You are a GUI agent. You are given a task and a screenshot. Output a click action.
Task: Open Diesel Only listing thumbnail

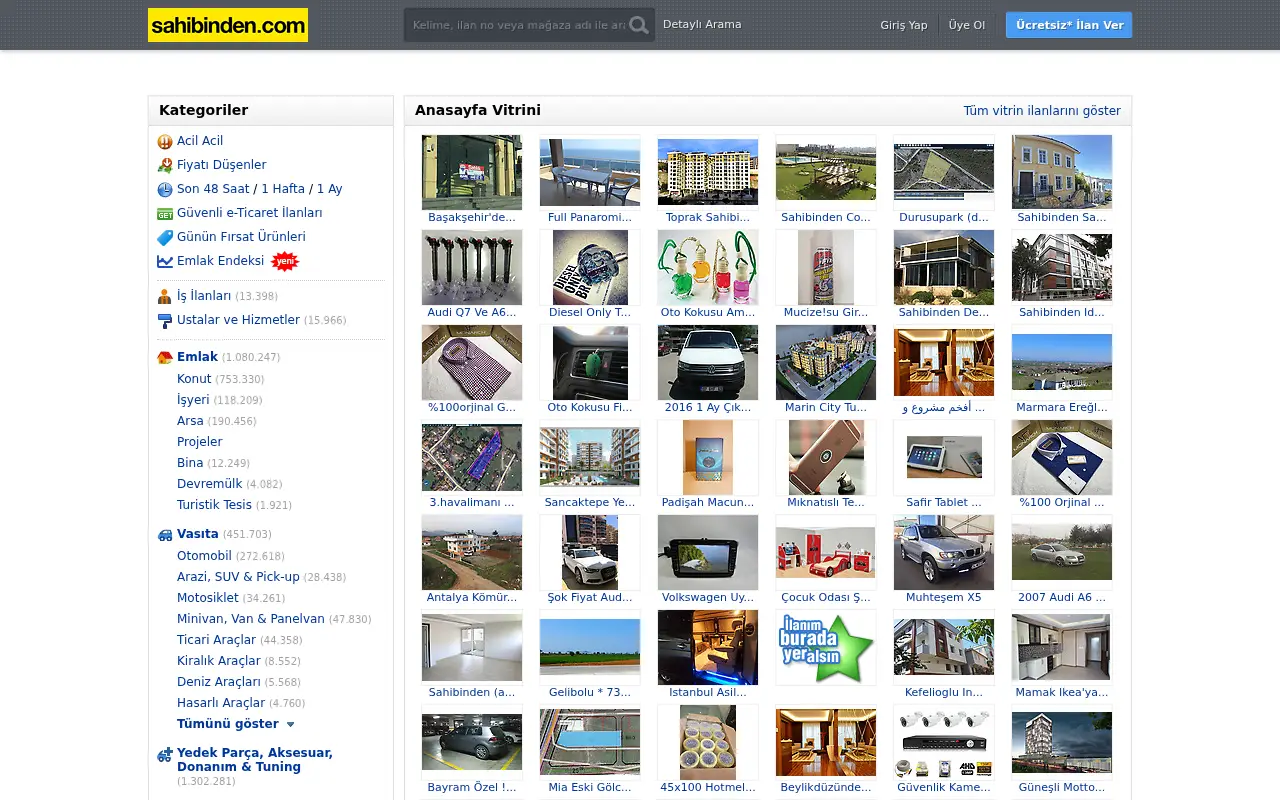point(590,267)
